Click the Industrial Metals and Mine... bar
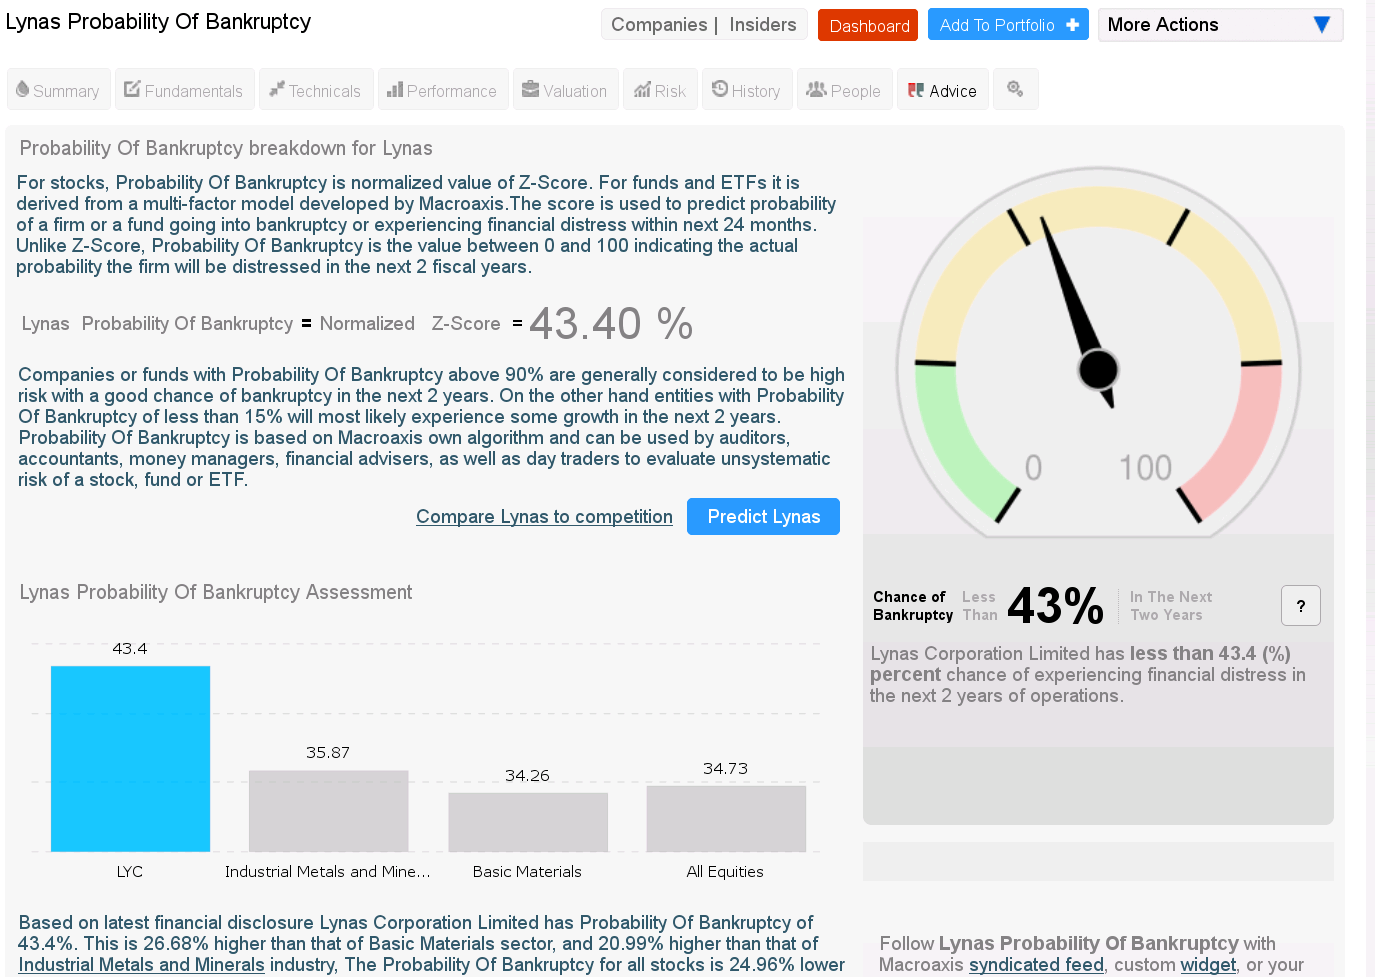 click(x=328, y=811)
